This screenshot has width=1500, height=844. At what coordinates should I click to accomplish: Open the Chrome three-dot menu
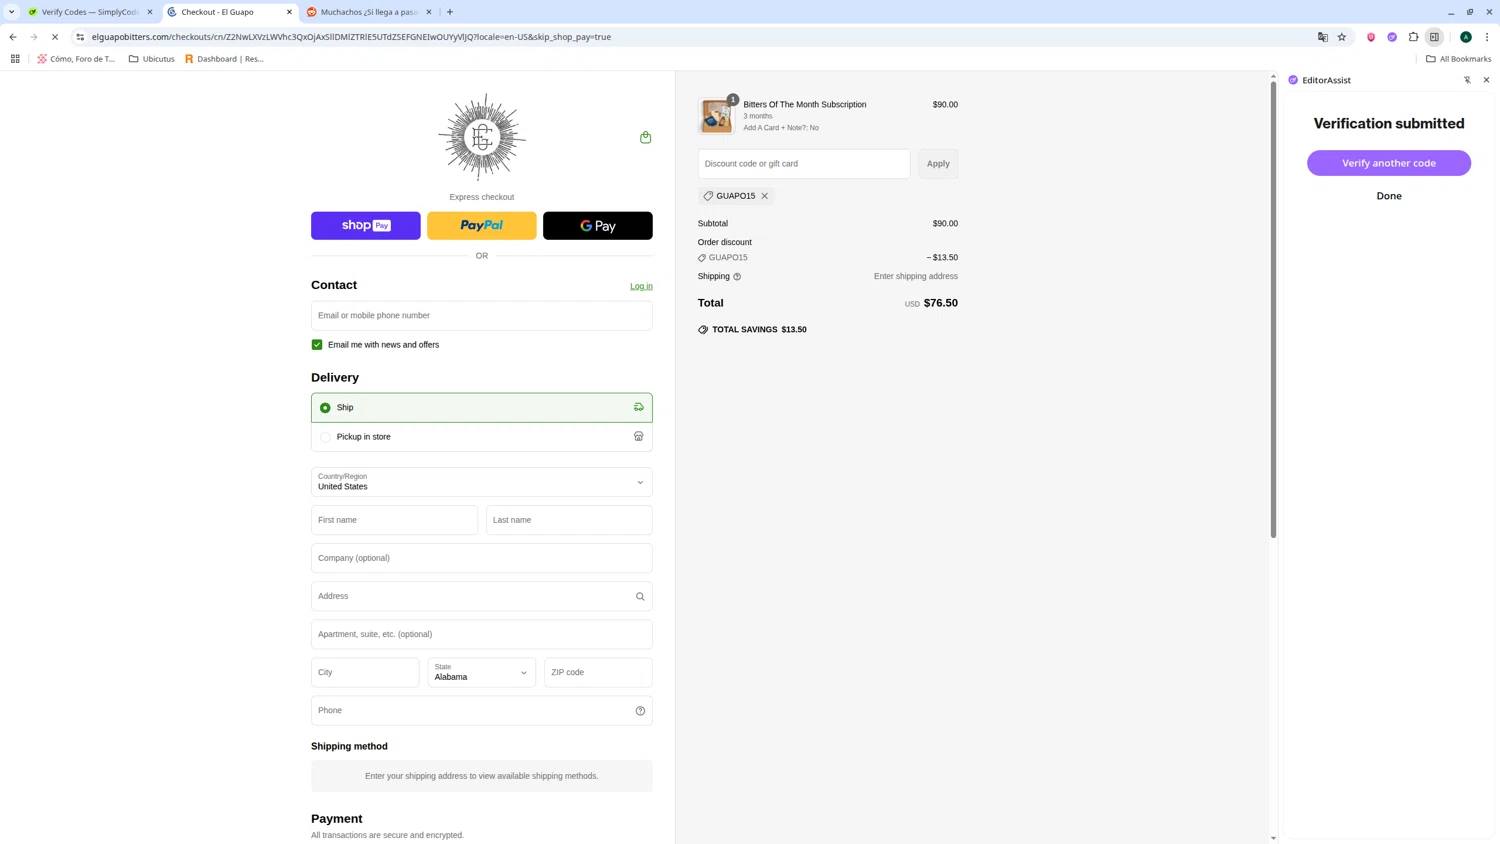1487,37
